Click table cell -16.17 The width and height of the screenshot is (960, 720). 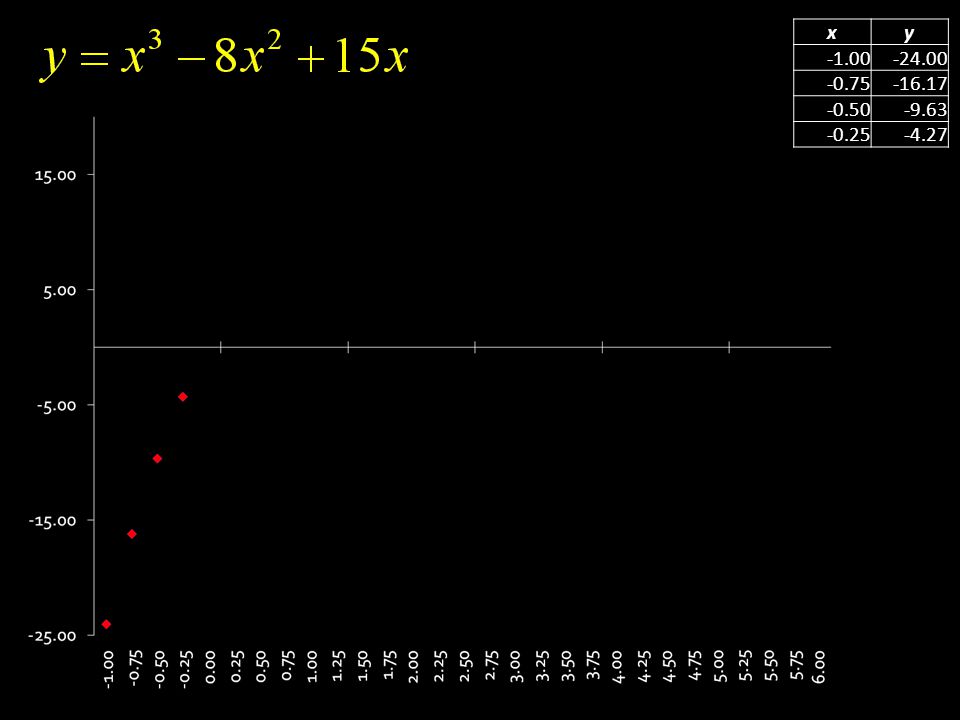coord(909,83)
